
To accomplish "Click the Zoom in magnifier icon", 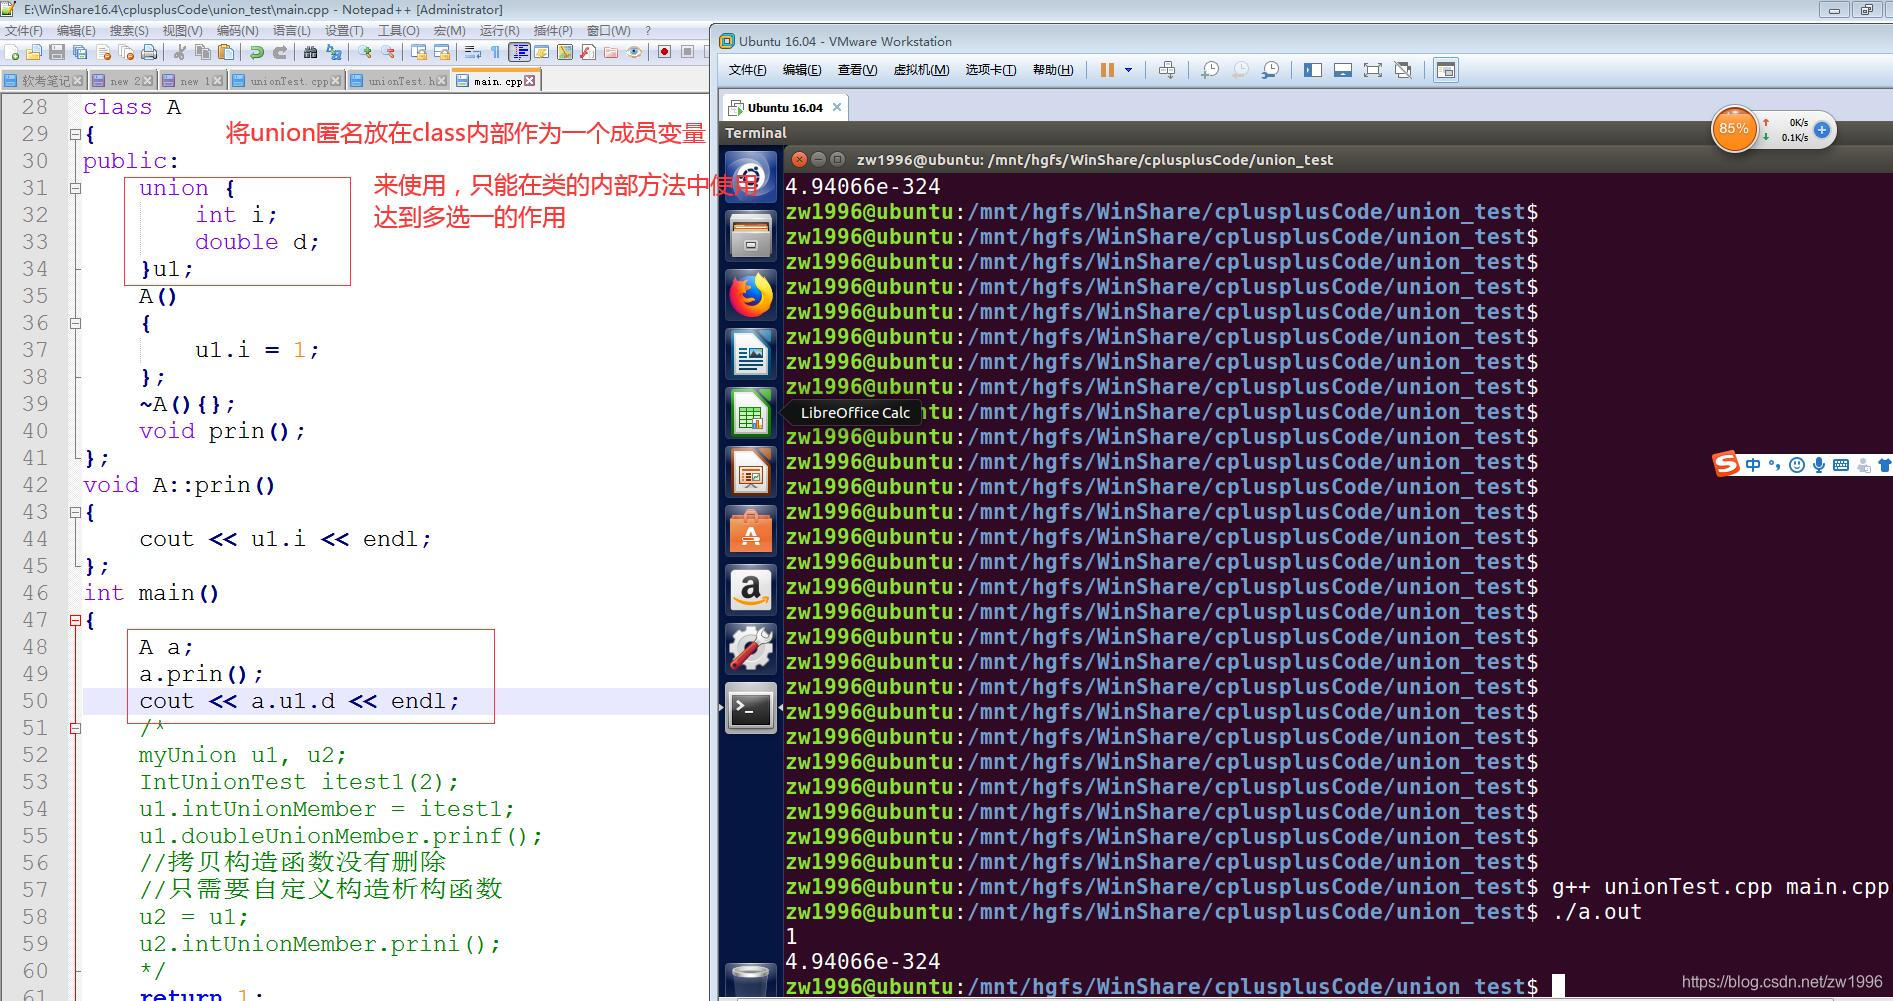I will [x=365, y=52].
